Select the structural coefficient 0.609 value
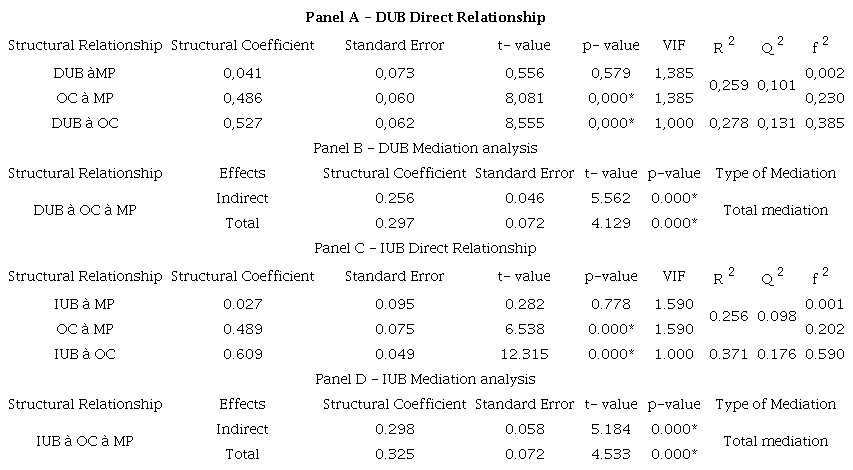The height and width of the screenshot is (470, 853). (242, 354)
